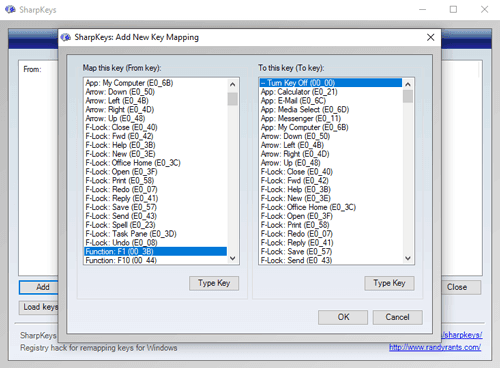The width and height of the screenshot is (500, 368).
Task: Click the down arrow of the From key list scrollbar
Action: tap(233, 258)
